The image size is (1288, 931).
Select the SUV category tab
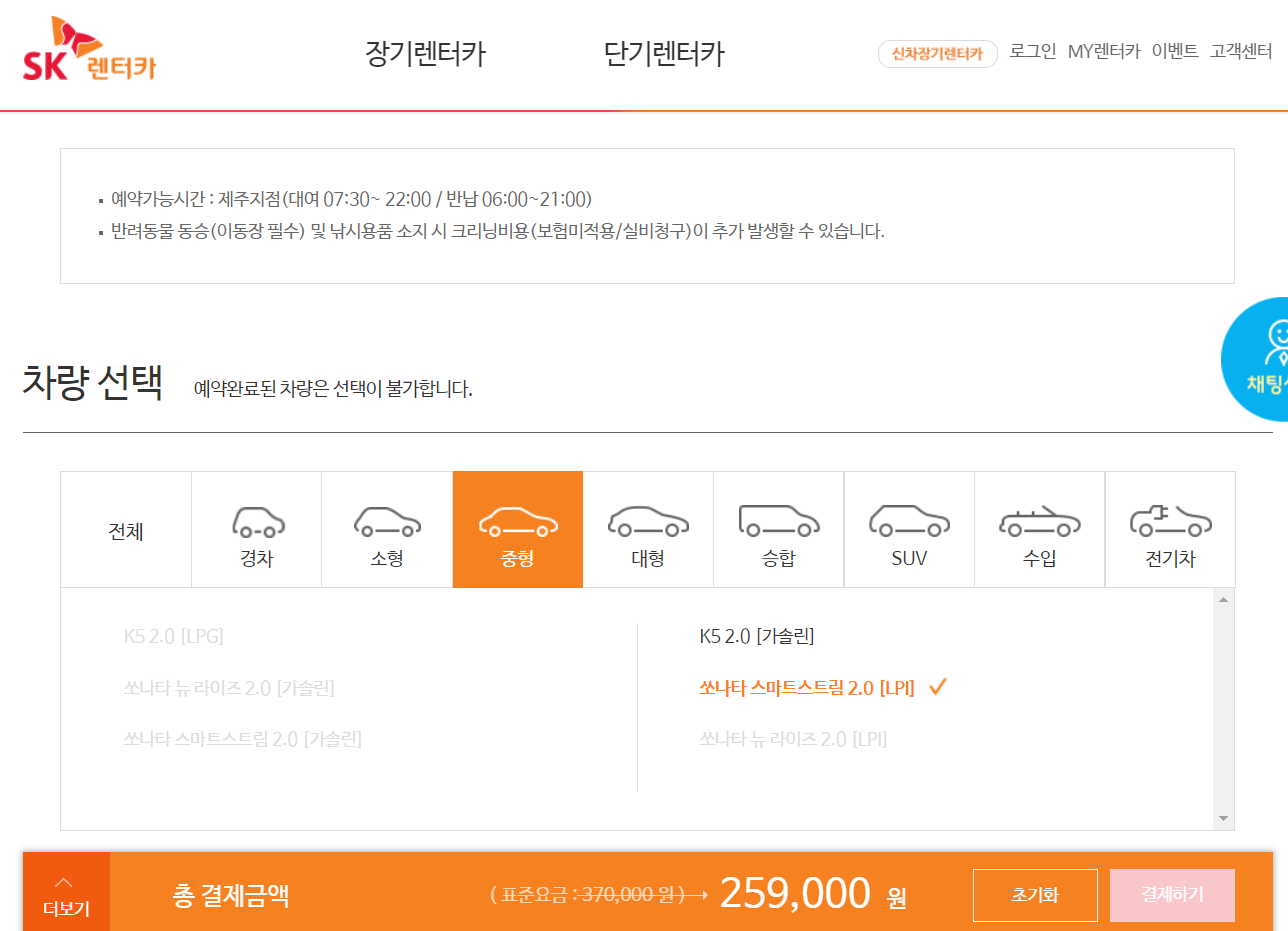tap(909, 530)
